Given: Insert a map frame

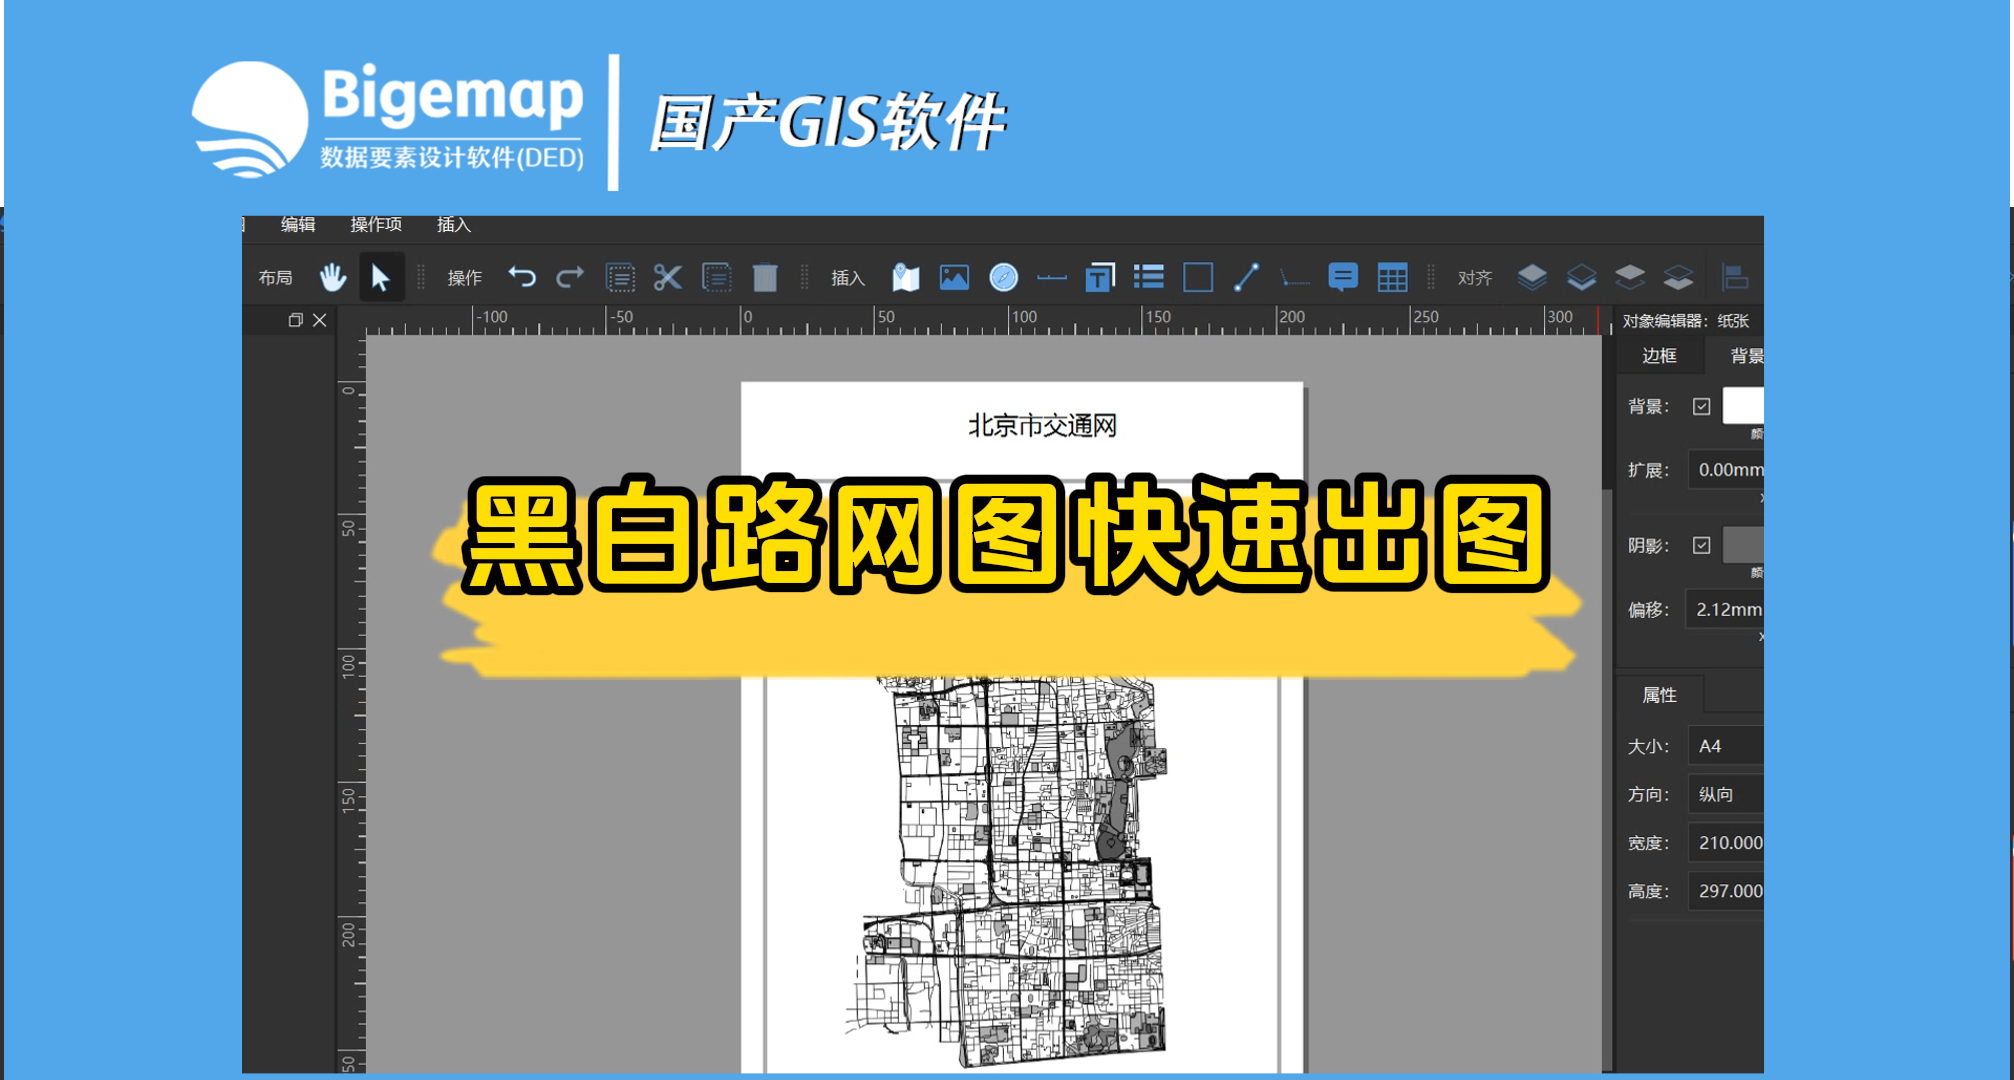Looking at the screenshot, I should coord(906,277).
